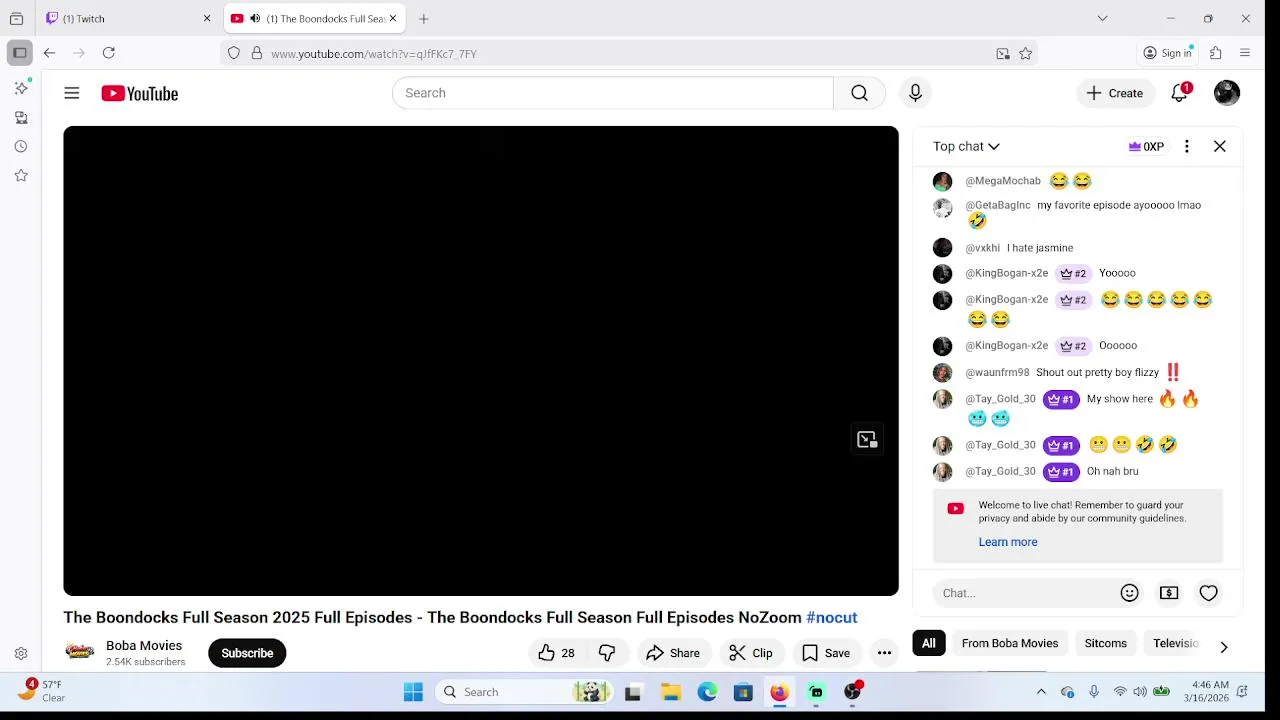
Task: Open Firefox application menu
Action: [x=1245, y=53]
